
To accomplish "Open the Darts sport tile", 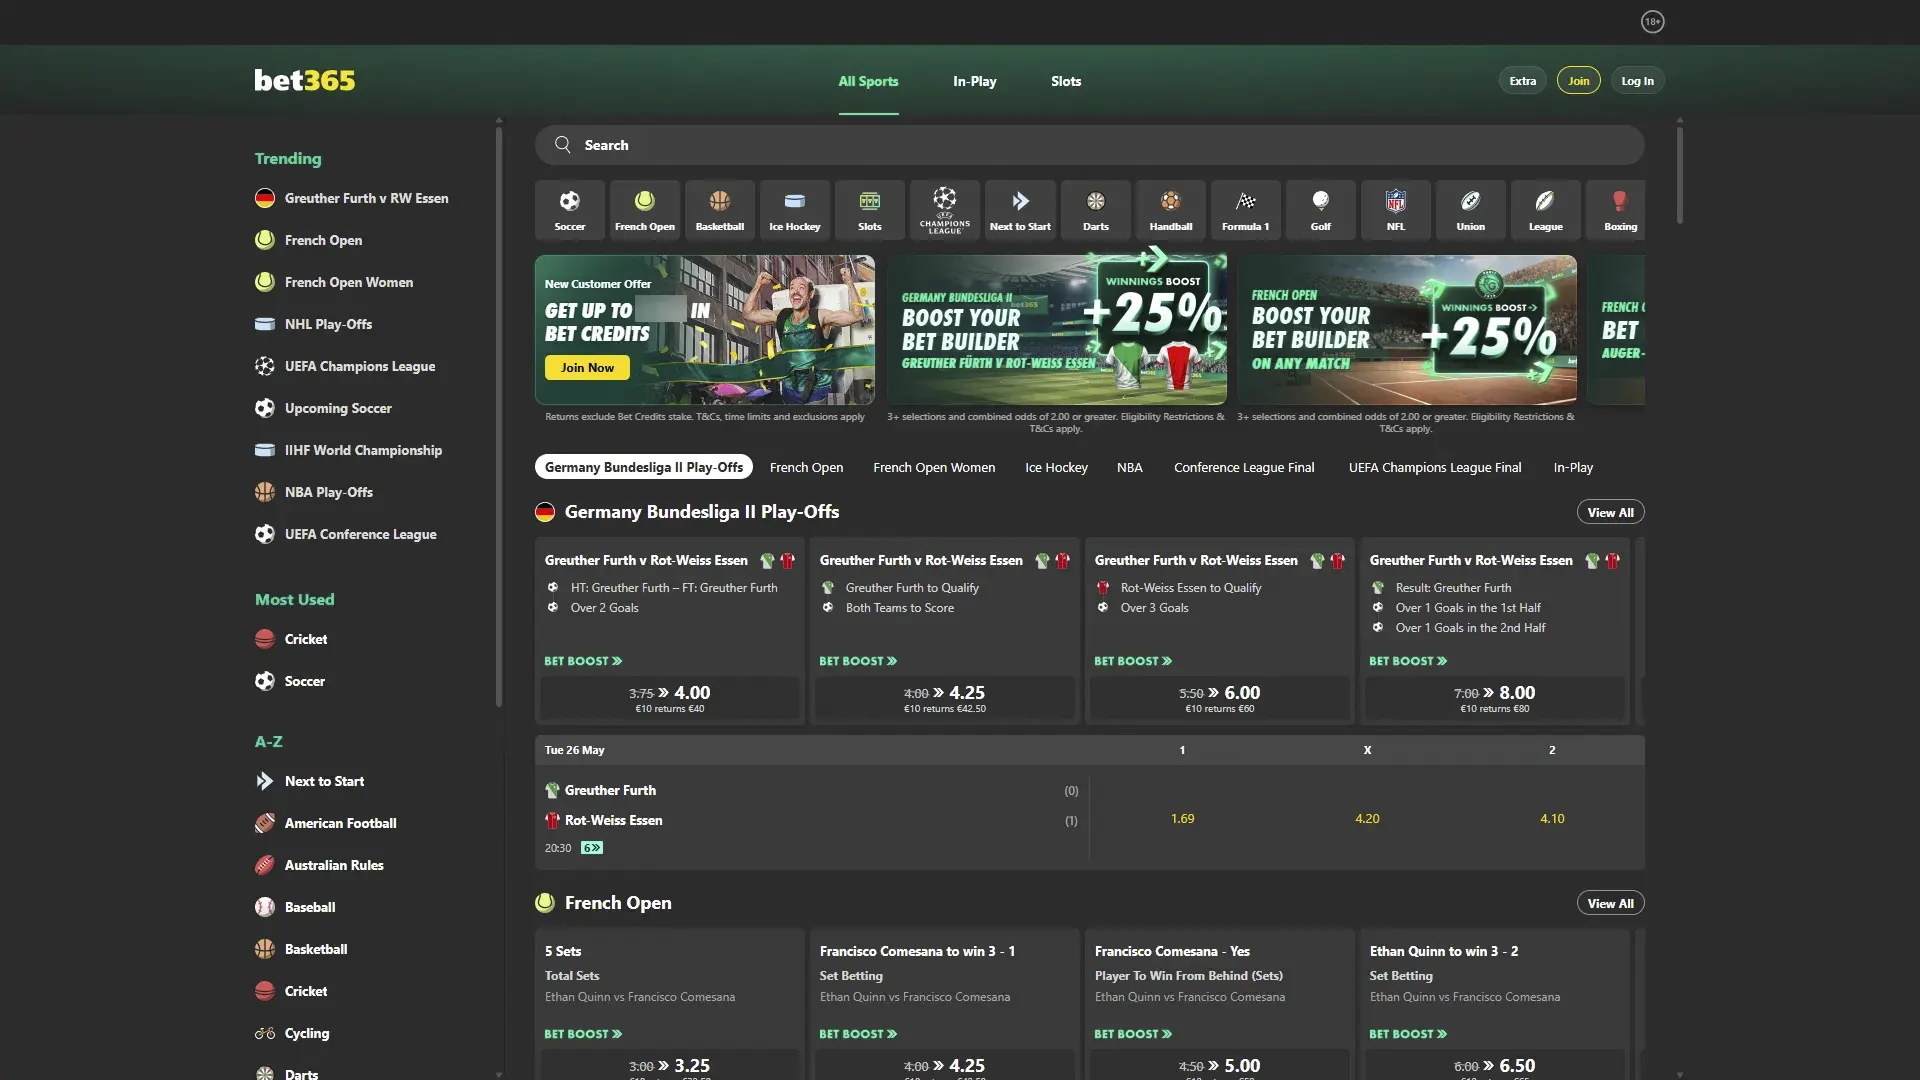I will click(1095, 210).
